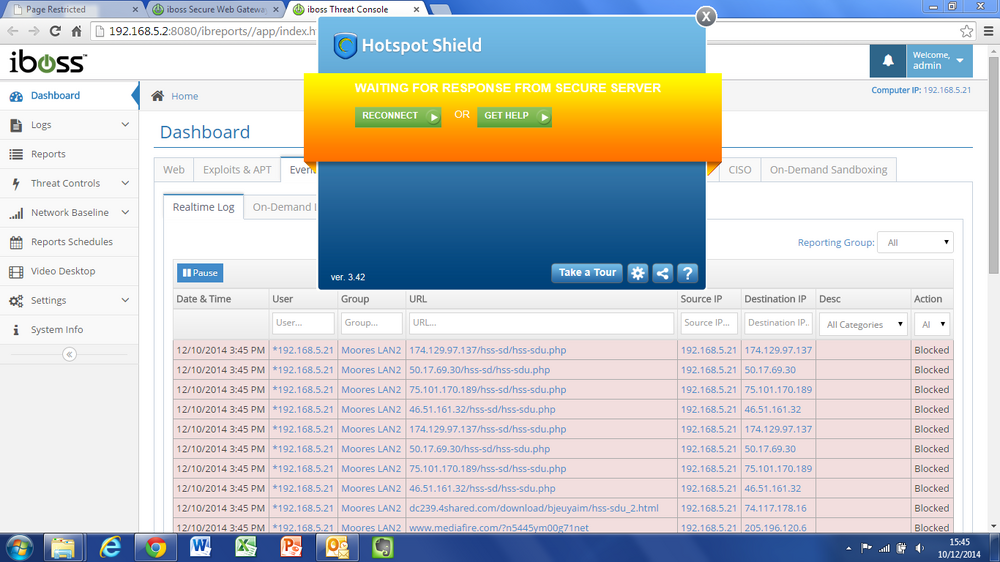Image resolution: width=1000 pixels, height=562 pixels.
Task: Launch Internet Explorer from the taskbar
Action: (110, 548)
